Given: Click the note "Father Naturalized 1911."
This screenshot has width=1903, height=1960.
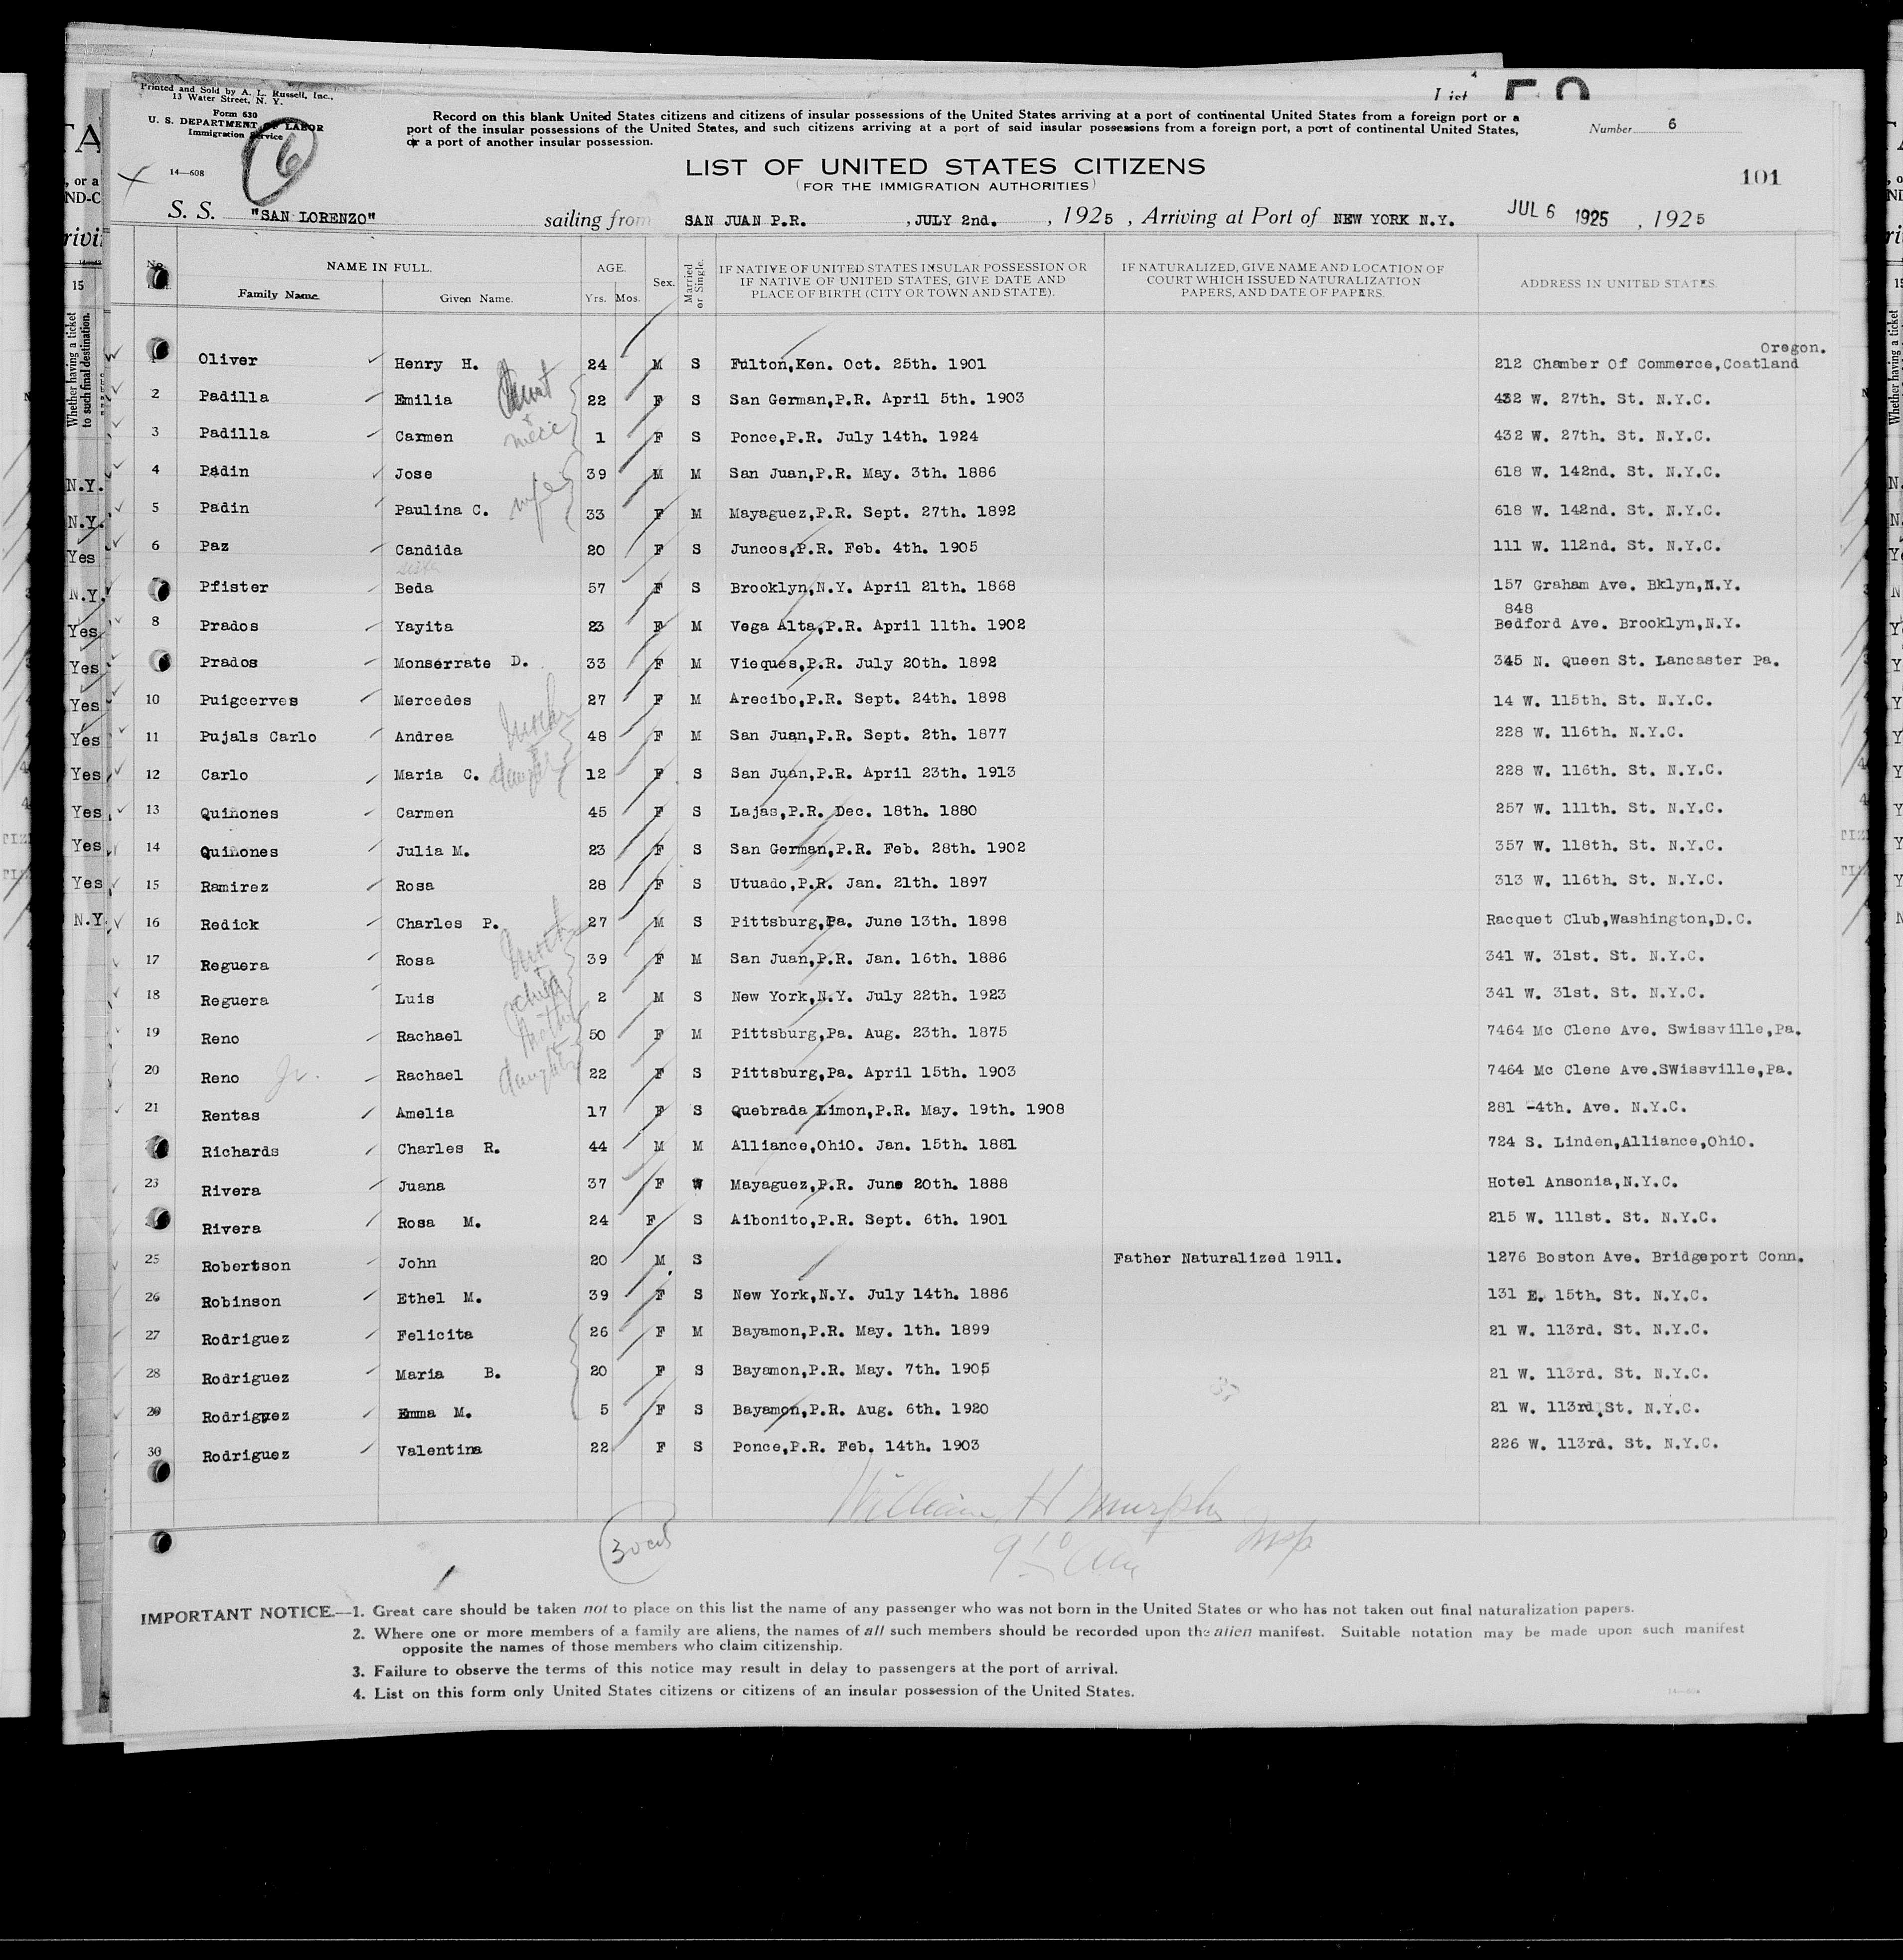Looking at the screenshot, I should (x=1226, y=1259).
